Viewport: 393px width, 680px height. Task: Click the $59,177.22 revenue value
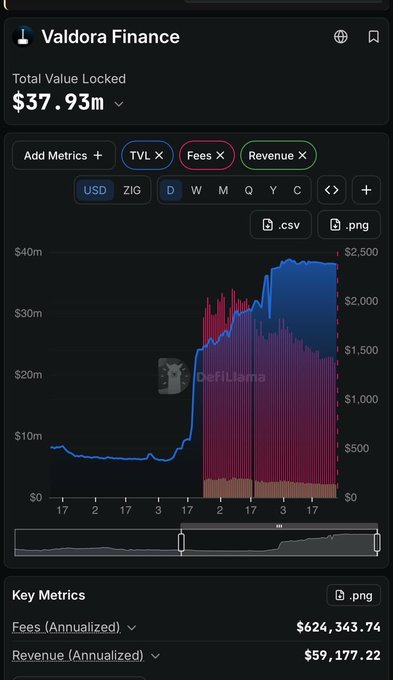click(343, 655)
